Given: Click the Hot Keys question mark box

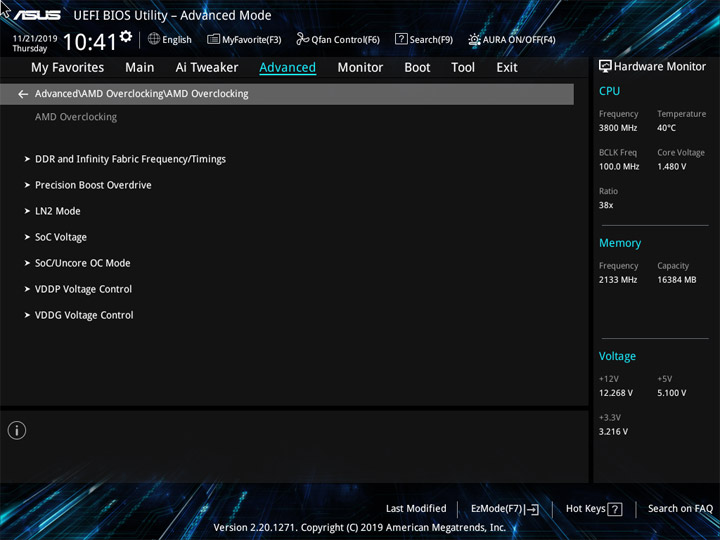Looking at the screenshot, I should point(615,509).
